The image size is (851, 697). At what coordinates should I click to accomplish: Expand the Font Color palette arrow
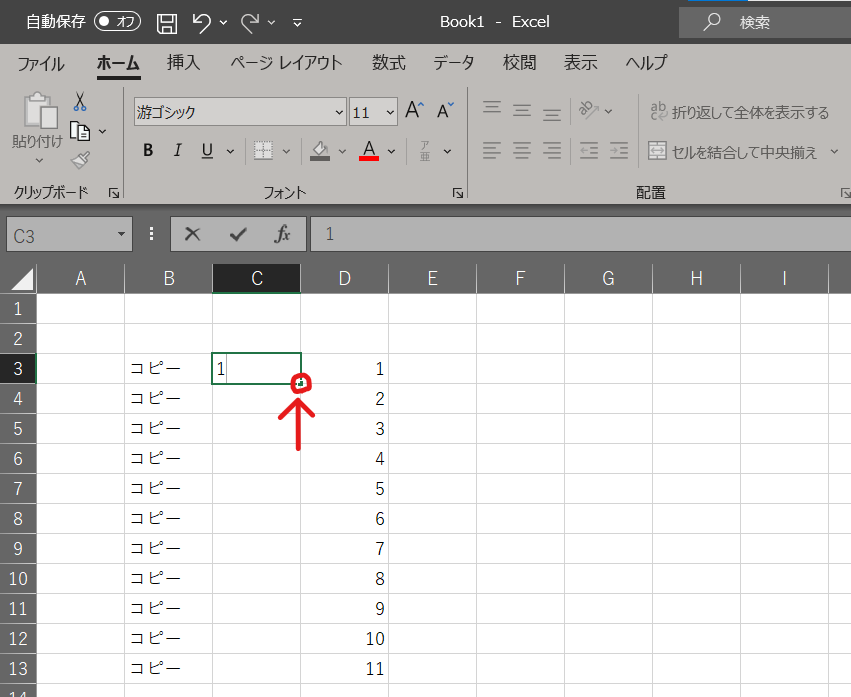click(392, 151)
